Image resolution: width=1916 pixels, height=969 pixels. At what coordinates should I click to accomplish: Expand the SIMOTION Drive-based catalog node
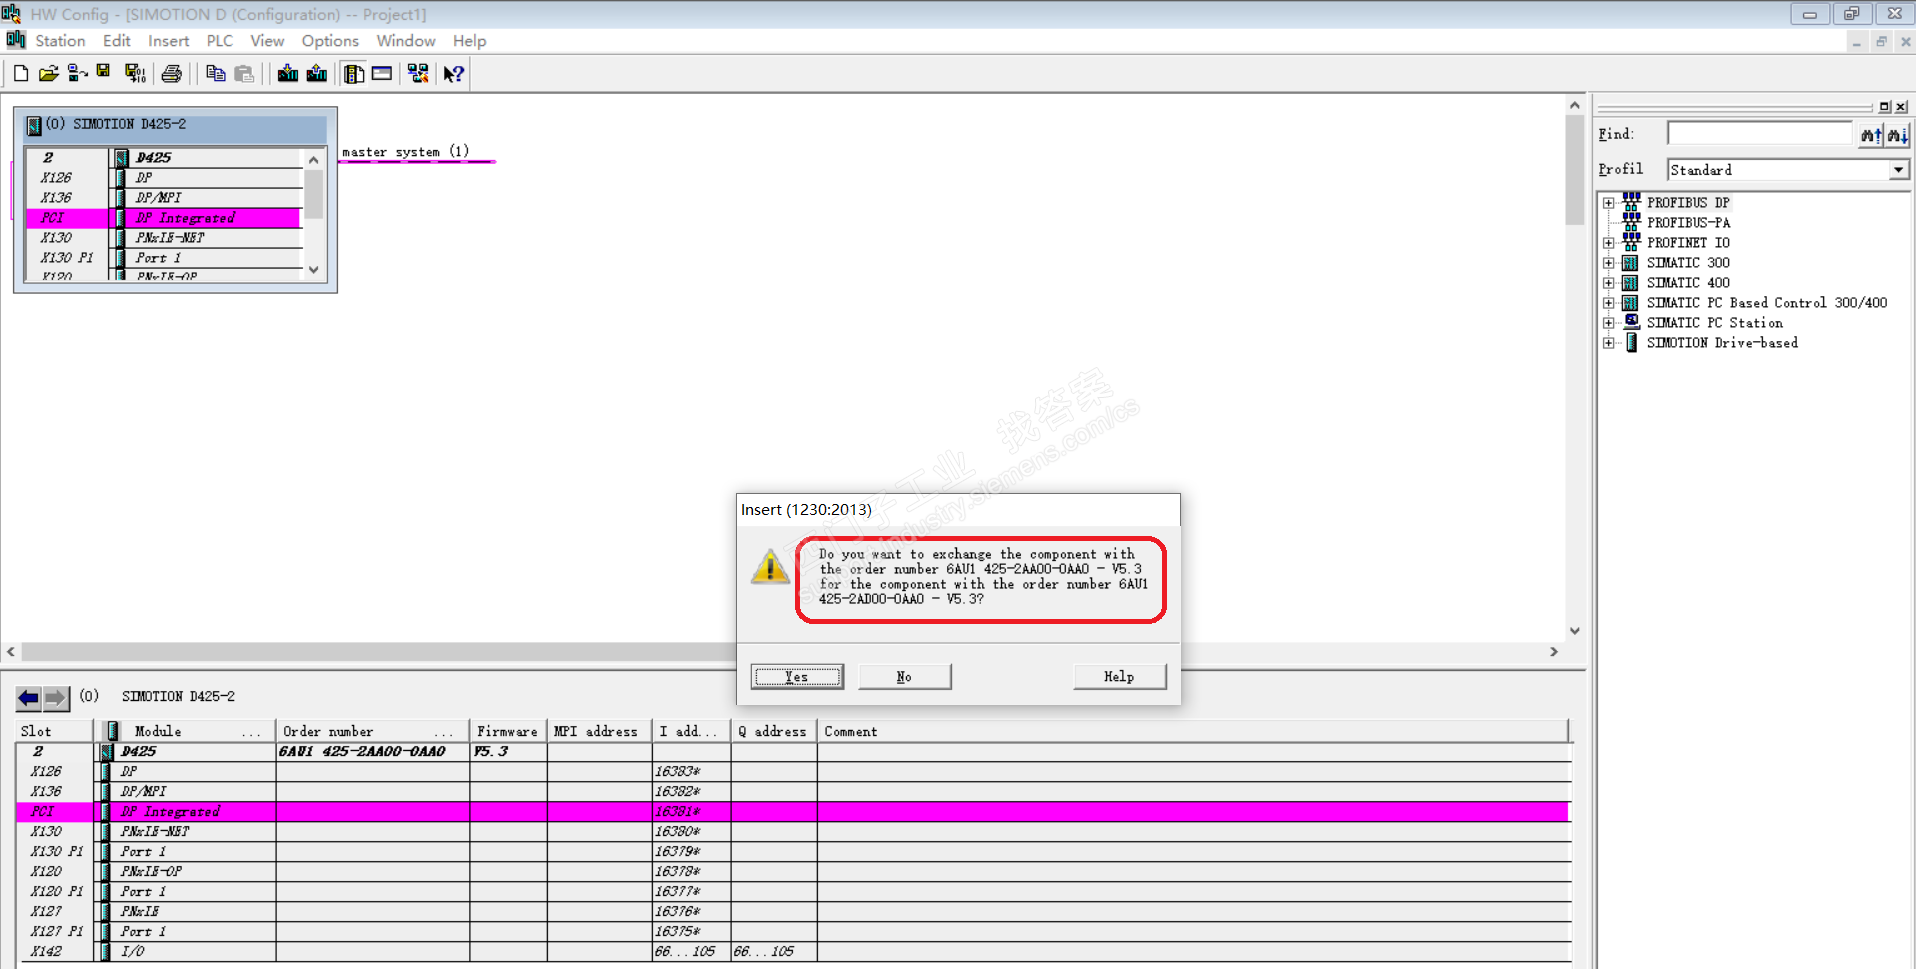pos(1608,343)
